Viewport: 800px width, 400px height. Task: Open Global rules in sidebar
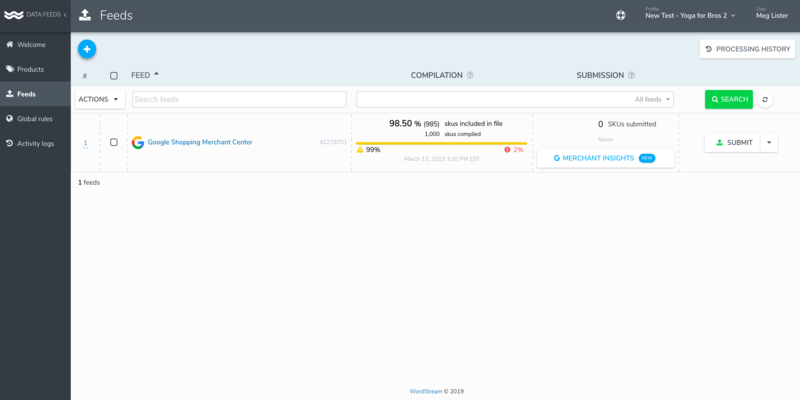35,119
